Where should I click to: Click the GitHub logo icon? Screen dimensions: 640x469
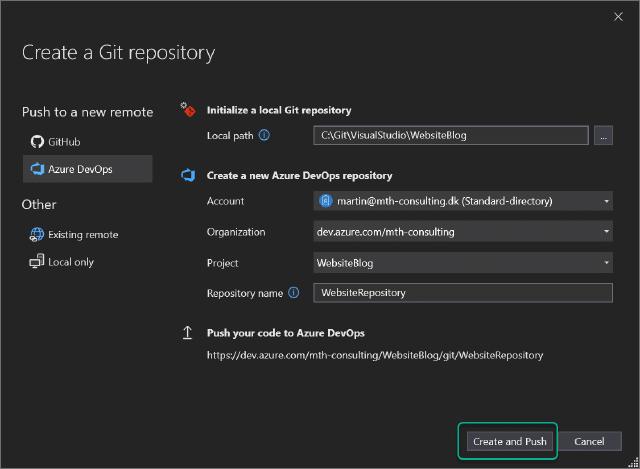click(x=38, y=142)
